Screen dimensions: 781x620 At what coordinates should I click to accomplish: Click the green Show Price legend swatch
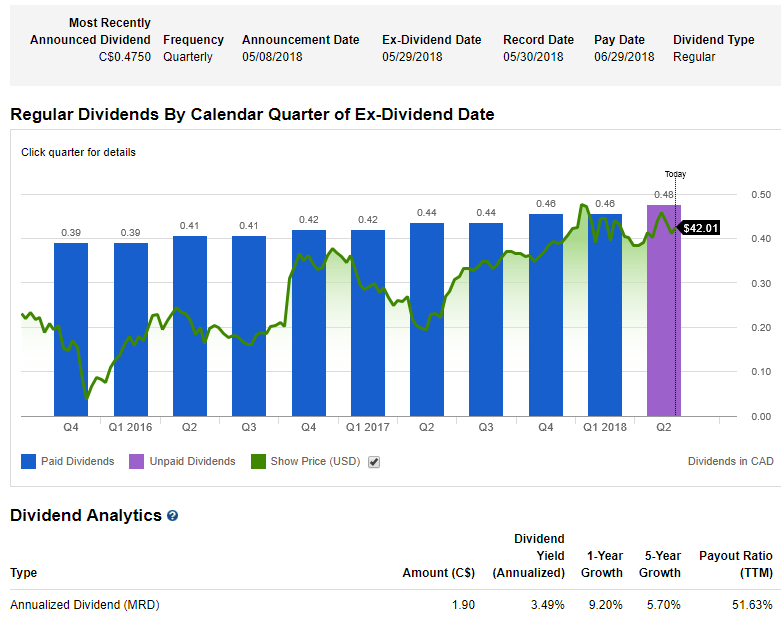pos(258,461)
